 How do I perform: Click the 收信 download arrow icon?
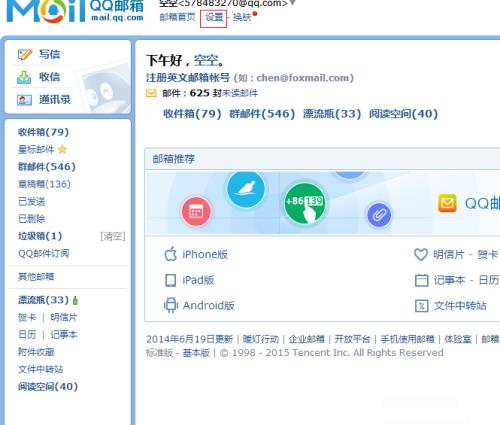point(24,77)
